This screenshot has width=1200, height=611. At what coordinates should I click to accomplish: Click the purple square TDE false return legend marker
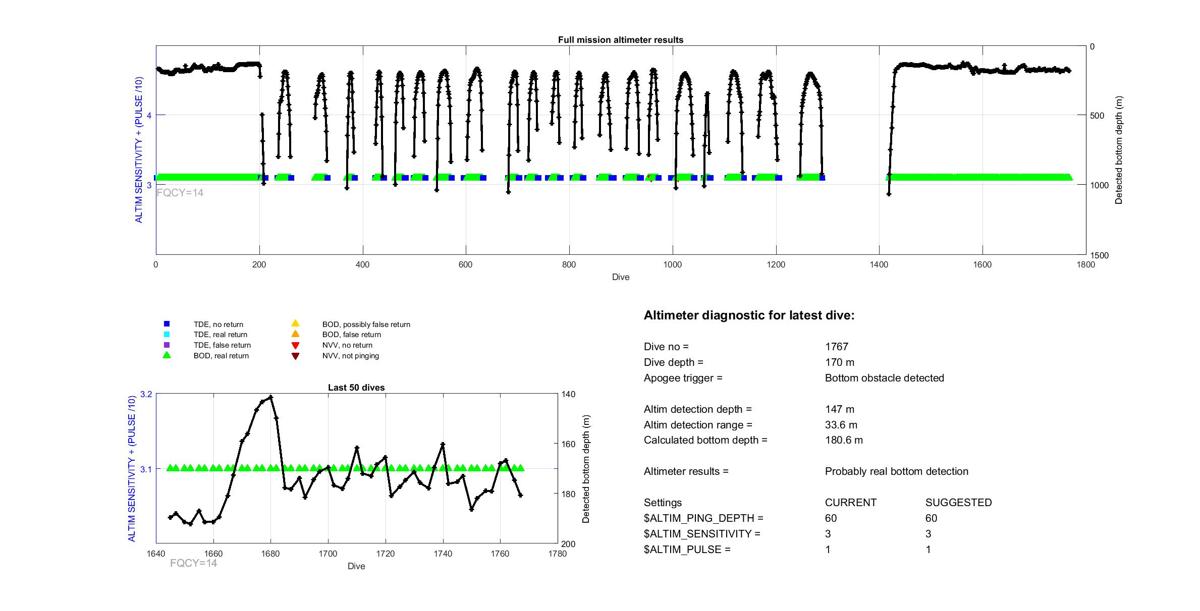(x=167, y=345)
